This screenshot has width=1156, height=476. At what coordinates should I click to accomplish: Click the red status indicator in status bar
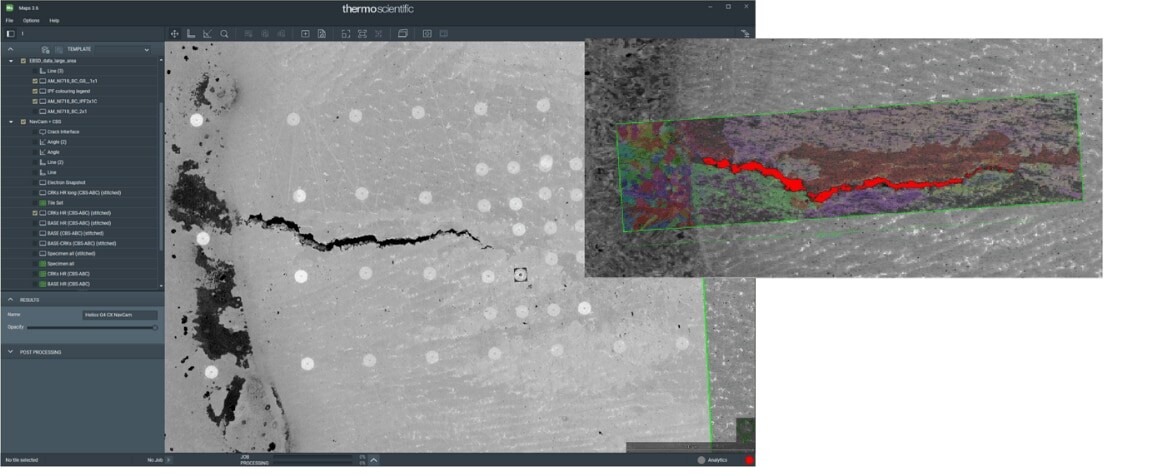pos(749,461)
